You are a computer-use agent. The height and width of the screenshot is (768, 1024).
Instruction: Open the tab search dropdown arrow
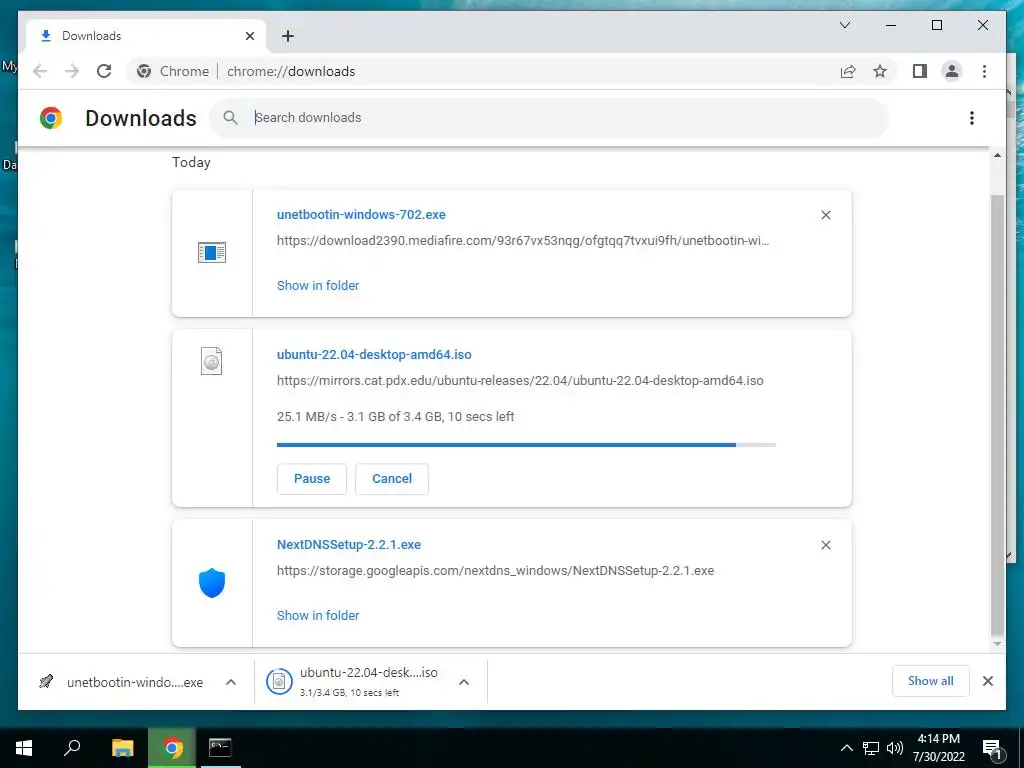[x=844, y=25]
